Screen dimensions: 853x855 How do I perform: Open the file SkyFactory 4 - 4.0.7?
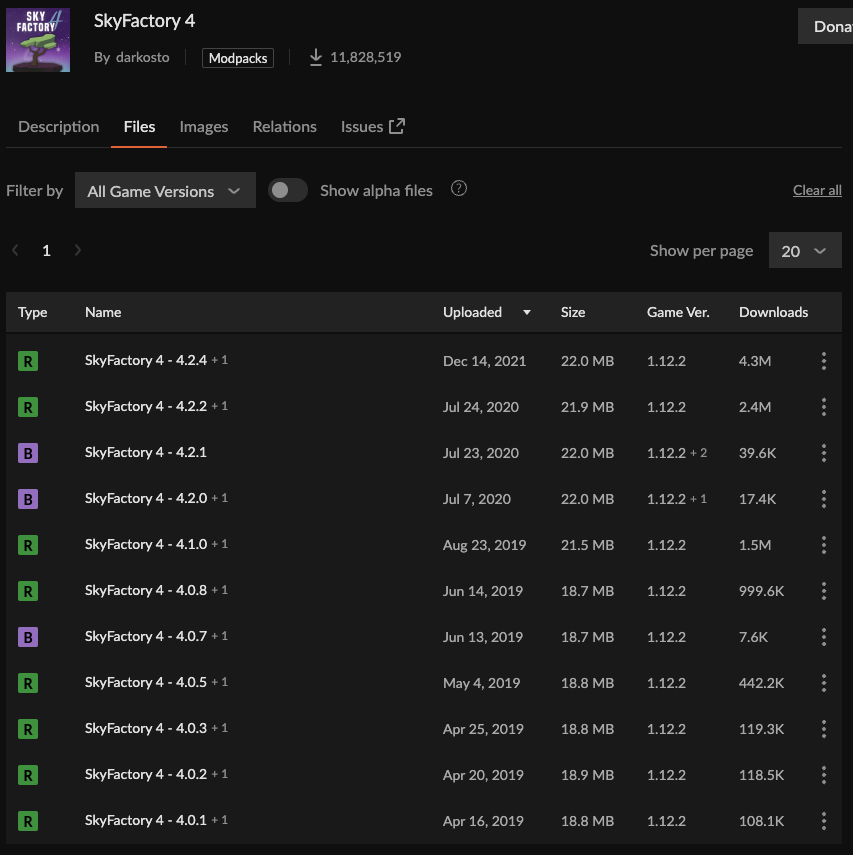point(146,636)
